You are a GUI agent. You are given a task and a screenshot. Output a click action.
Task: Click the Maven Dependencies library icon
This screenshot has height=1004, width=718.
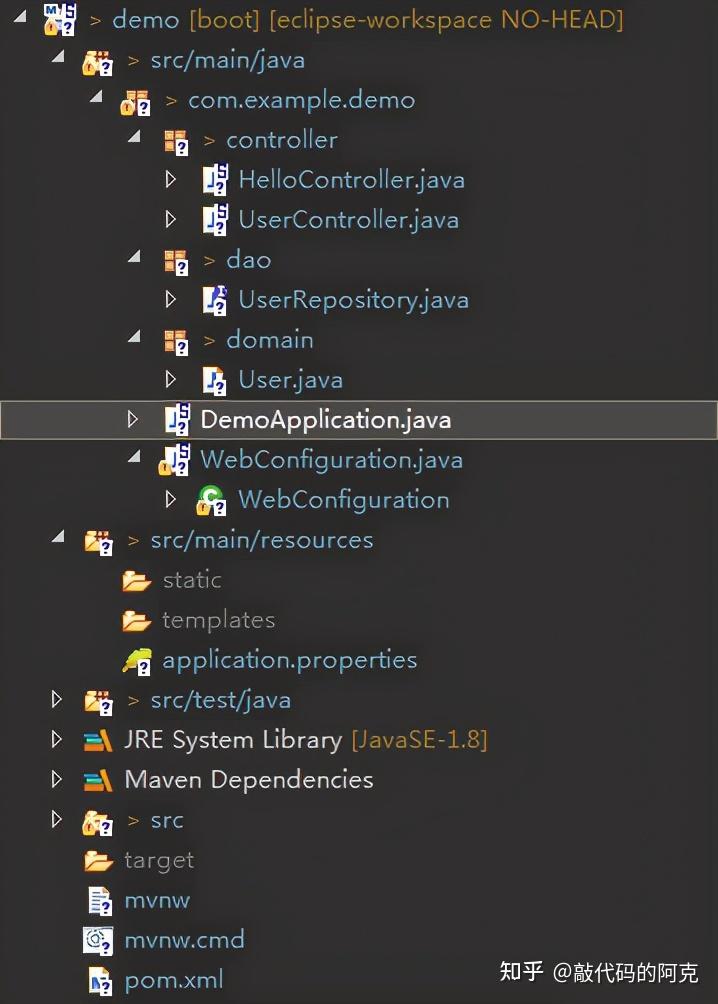pyautogui.click(x=98, y=781)
